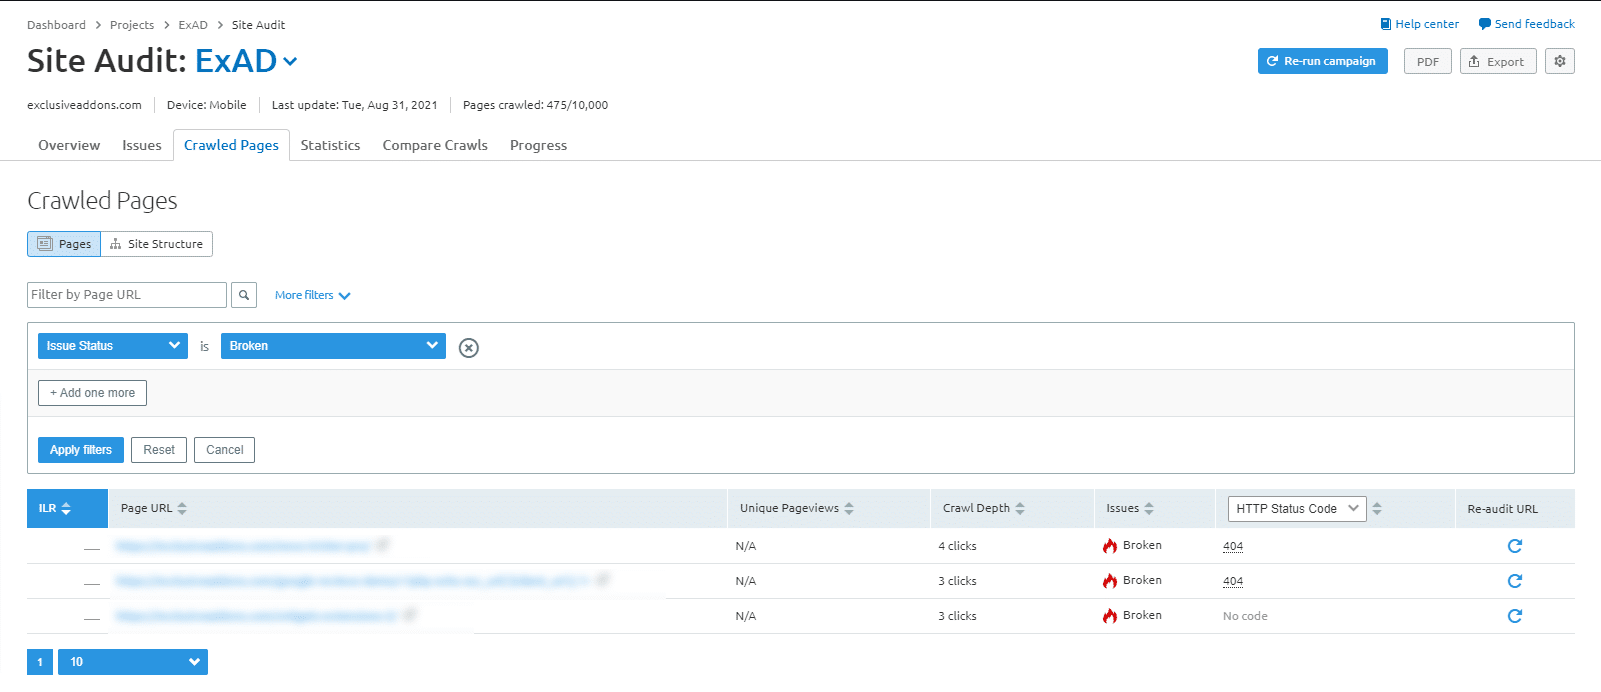
Task: Open the Statistics tab
Action: point(330,145)
